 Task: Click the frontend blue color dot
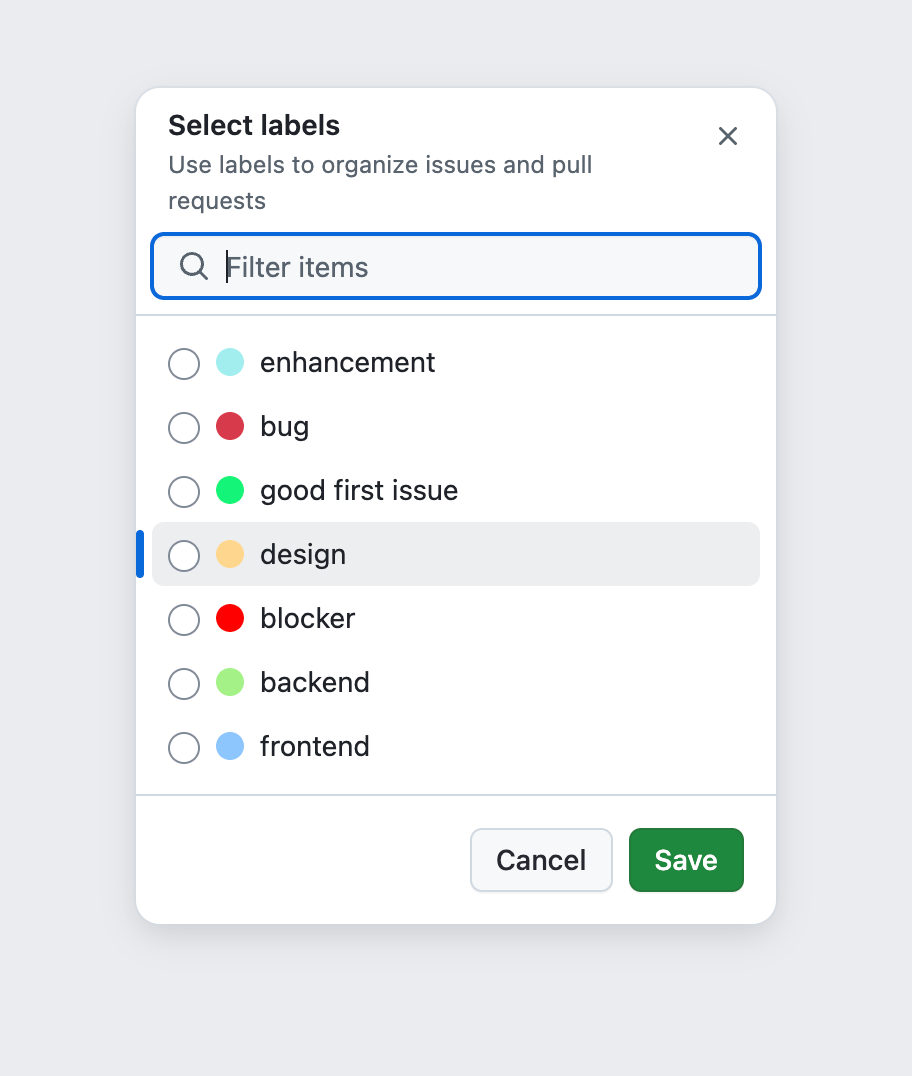pos(230,746)
